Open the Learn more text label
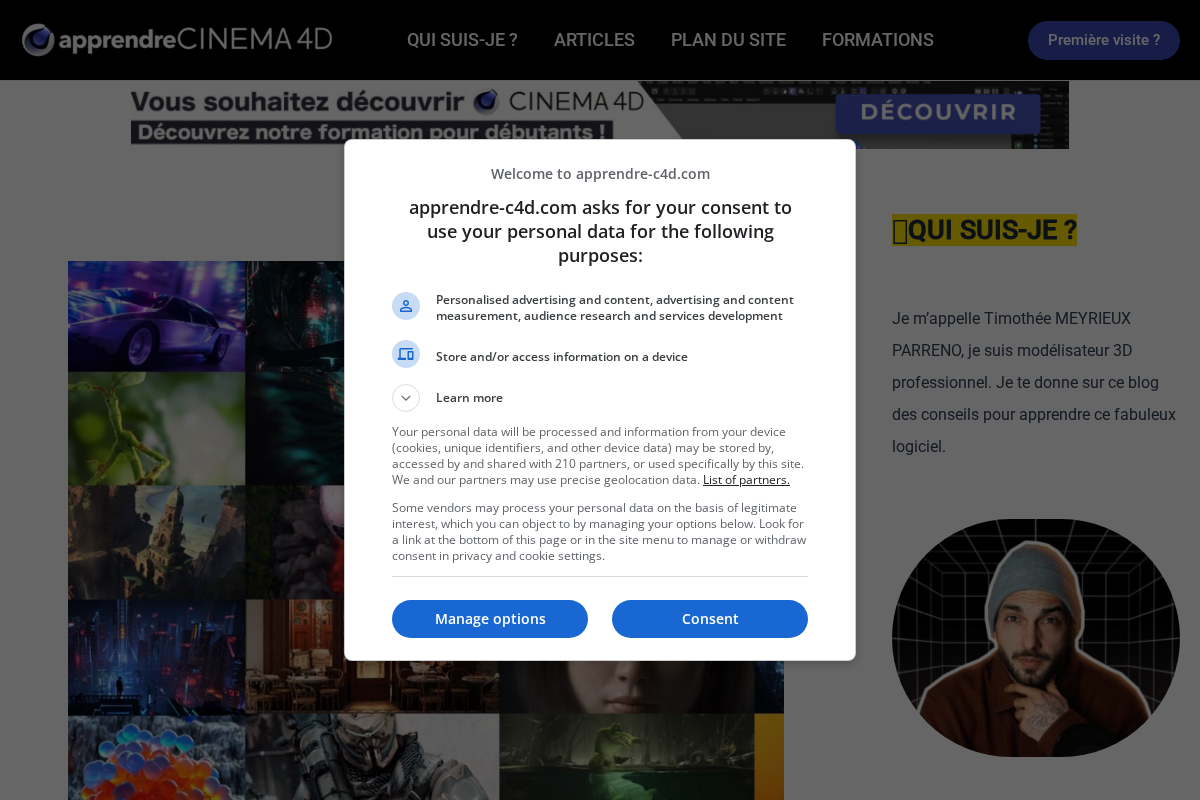This screenshot has height=800, width=1200. click(x=469, y=398)
